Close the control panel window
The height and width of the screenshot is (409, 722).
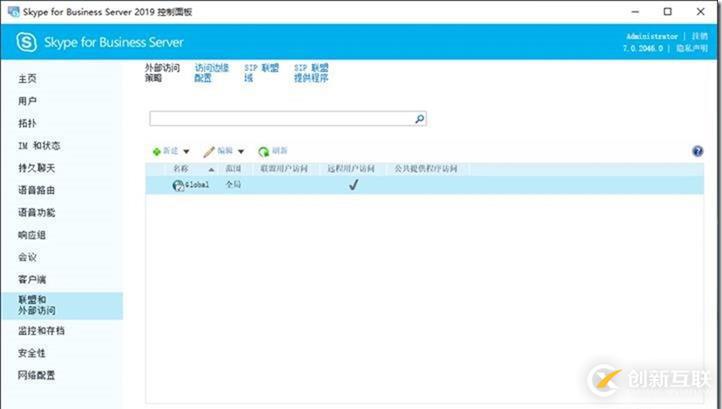click(x=700, y=12)
